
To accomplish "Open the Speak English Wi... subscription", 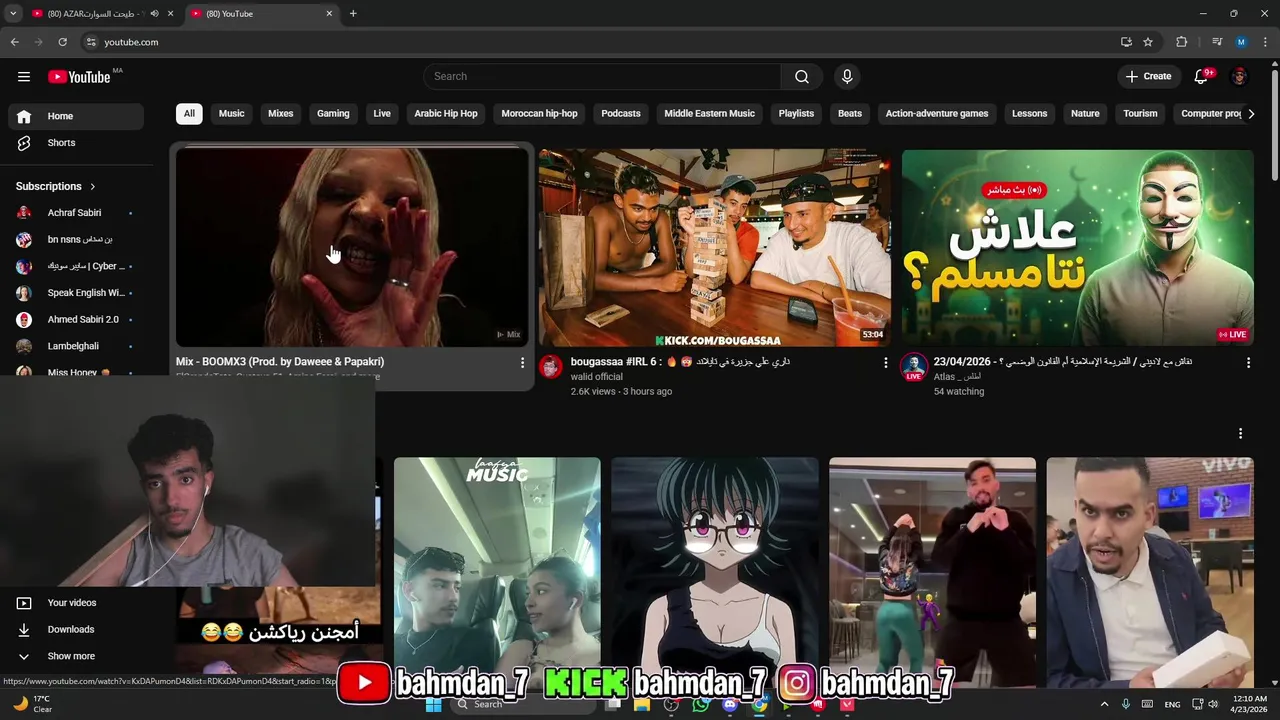I will [x=76, y=293].
